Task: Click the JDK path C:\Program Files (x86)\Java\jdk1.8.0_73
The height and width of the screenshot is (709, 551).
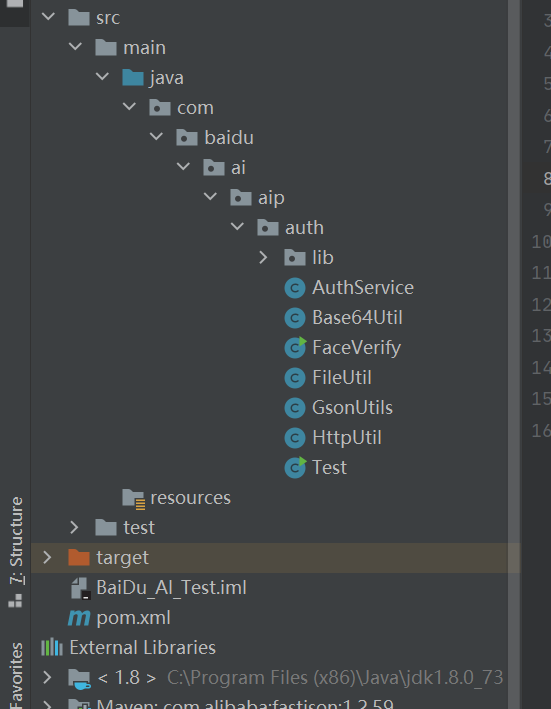Action: click(335, 677)
